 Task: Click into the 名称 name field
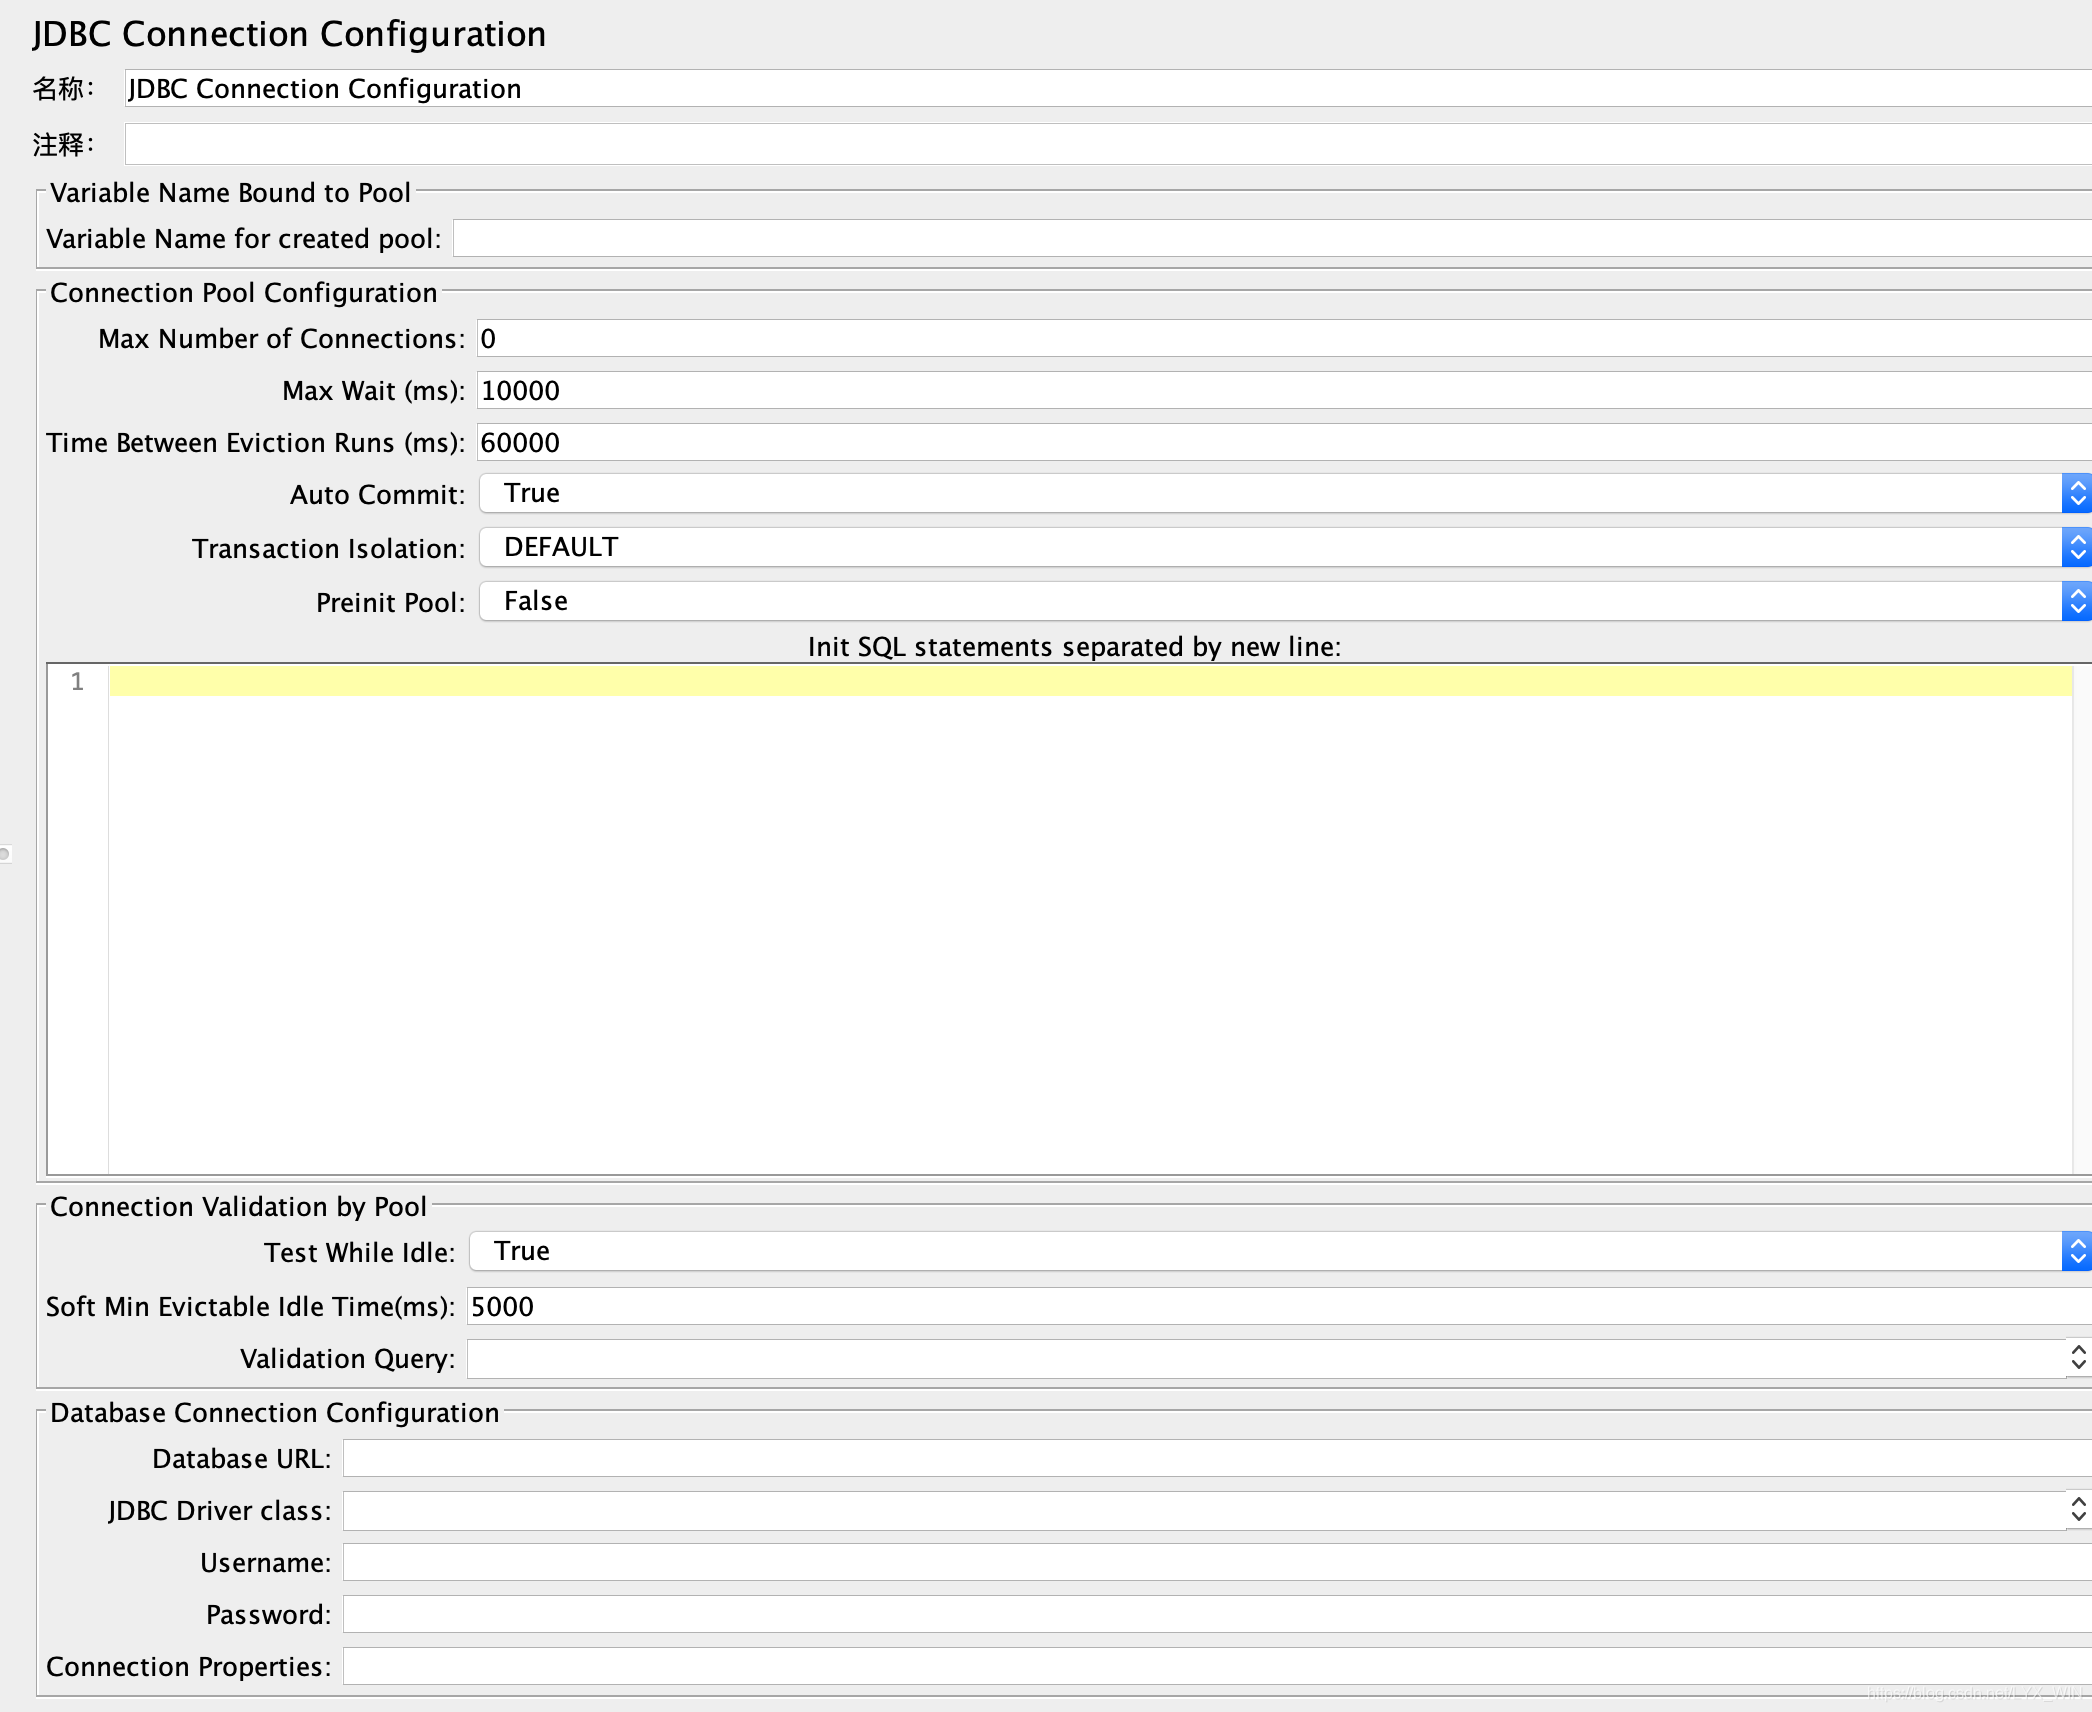[900, 89]
